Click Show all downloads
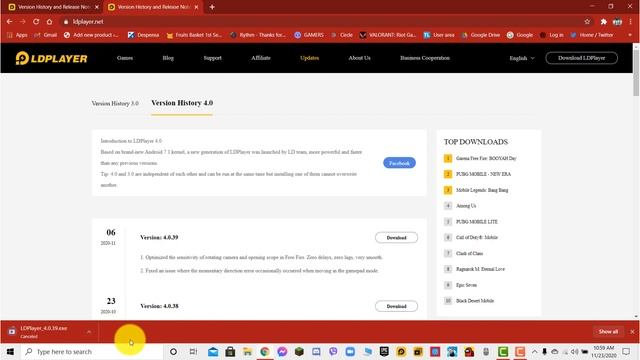The image size is (640, 360). [x=608, y=332]
